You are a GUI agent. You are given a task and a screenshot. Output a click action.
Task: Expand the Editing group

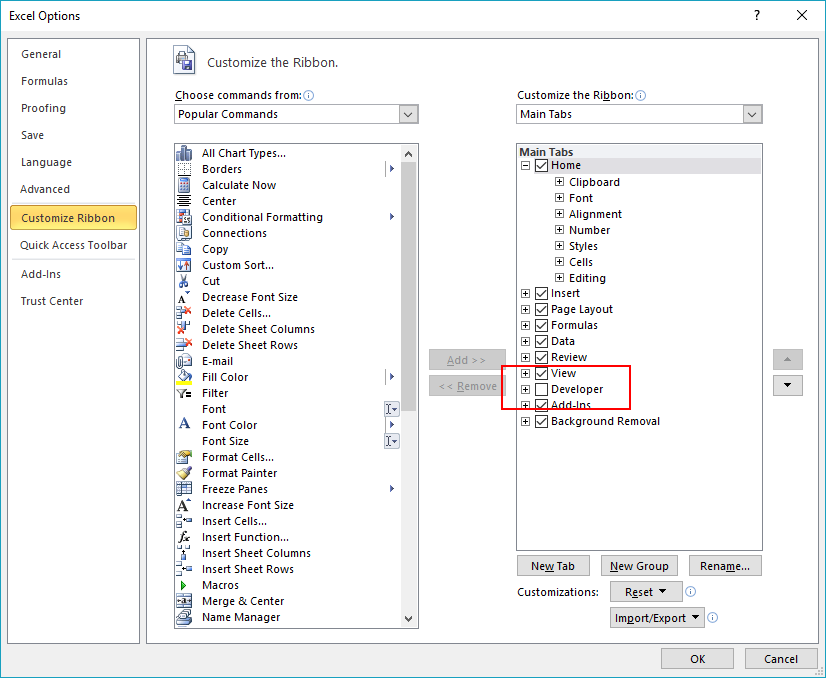click(559, 278)
